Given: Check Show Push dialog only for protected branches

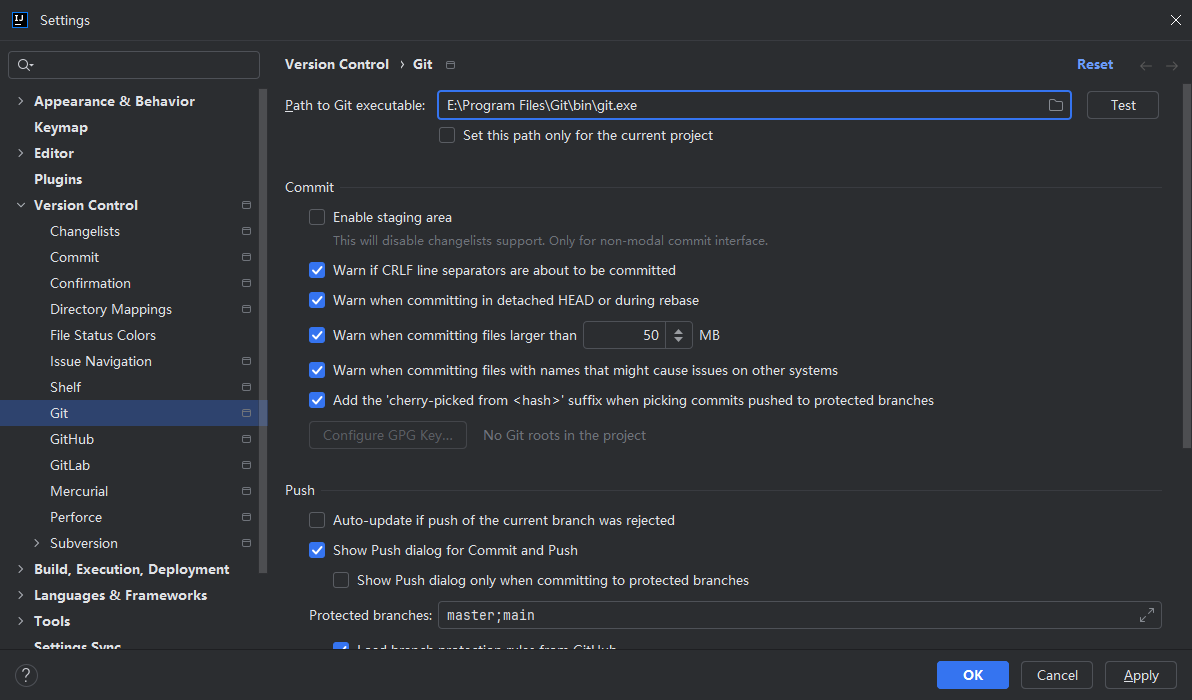Looking at the screenshot, I should pos(341,580).
